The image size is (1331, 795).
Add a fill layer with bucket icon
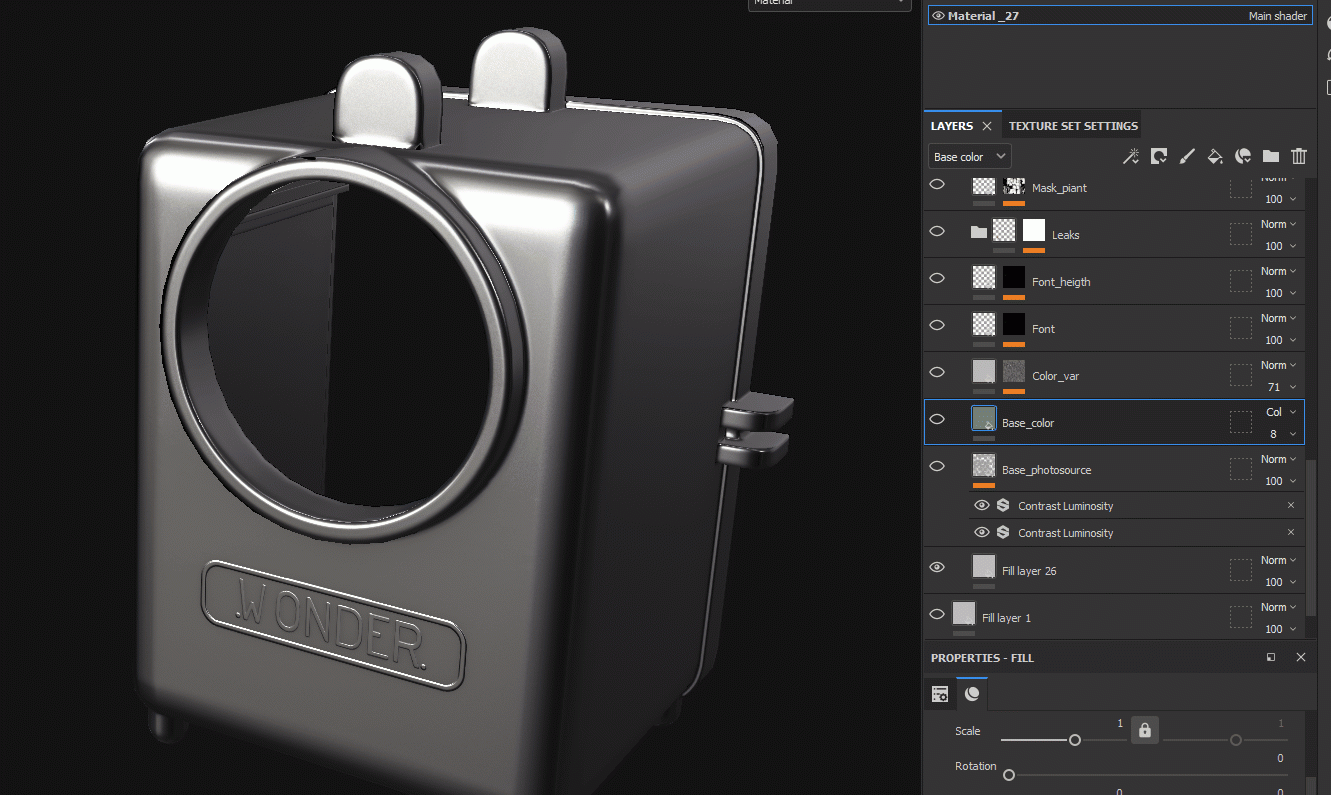[1215, 156]
